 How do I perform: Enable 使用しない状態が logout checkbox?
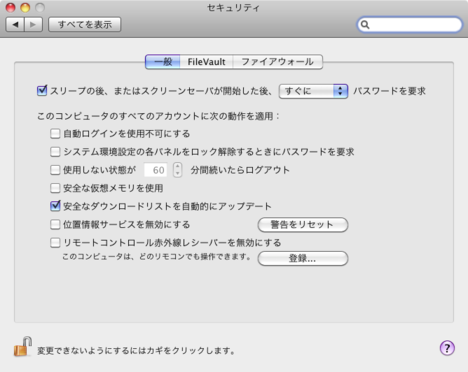click(55, 170)
